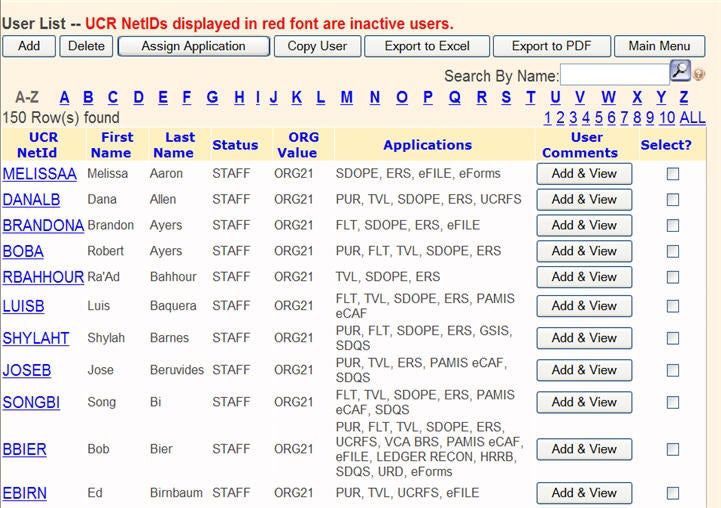
Task: Select the checkbox in the BBIER row
Action: 673,450
